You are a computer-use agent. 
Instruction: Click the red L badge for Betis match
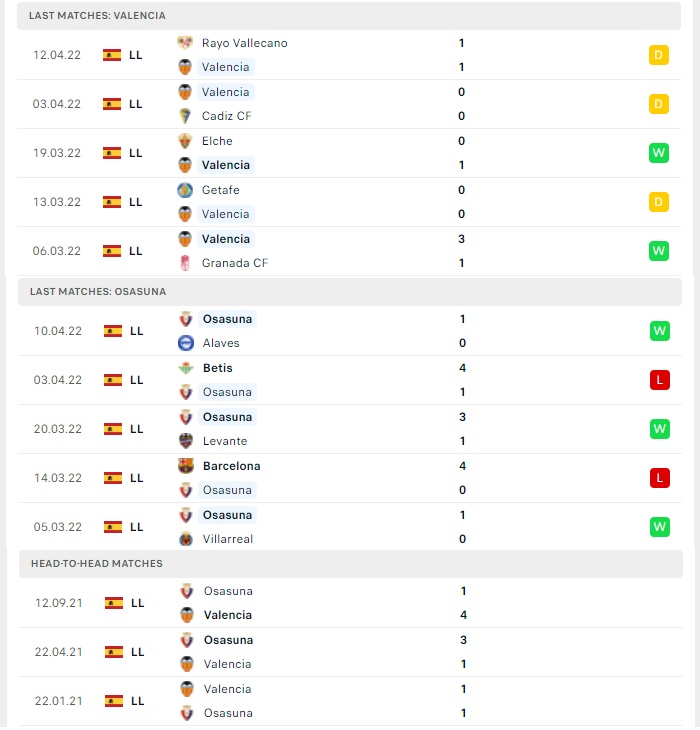pyautogui.click(x=660, y=380)
